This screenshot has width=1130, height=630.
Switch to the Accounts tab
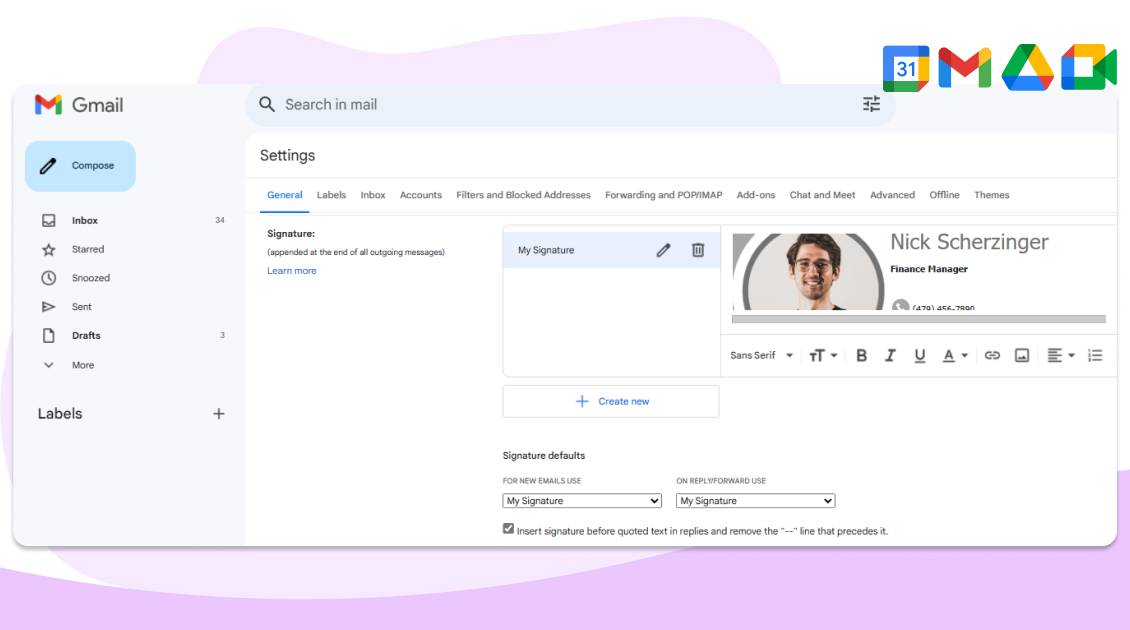pos(421,195)
